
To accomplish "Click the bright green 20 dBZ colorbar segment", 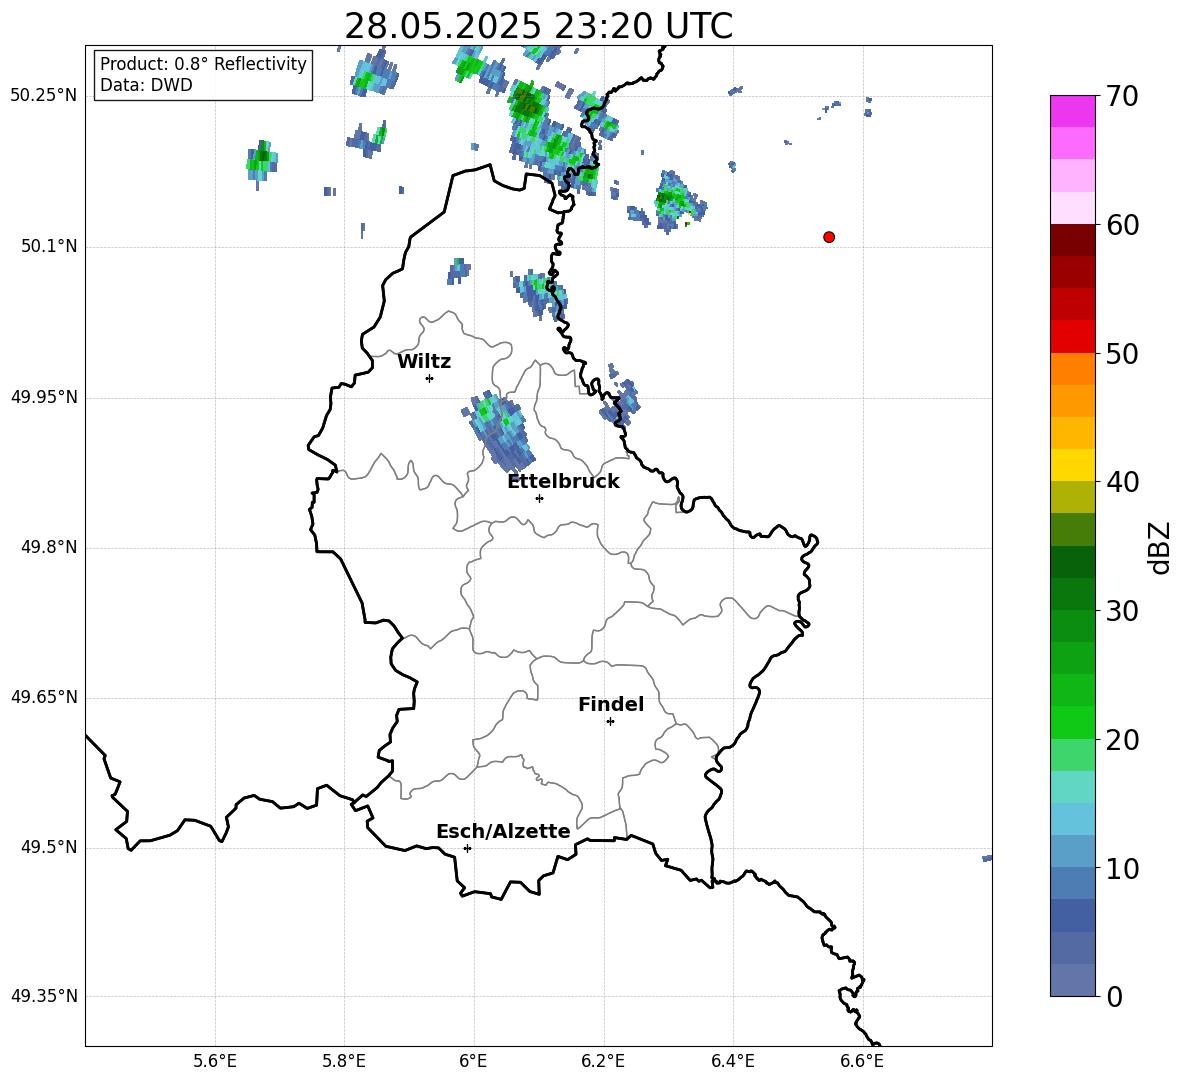I will tap(1073, 723).
